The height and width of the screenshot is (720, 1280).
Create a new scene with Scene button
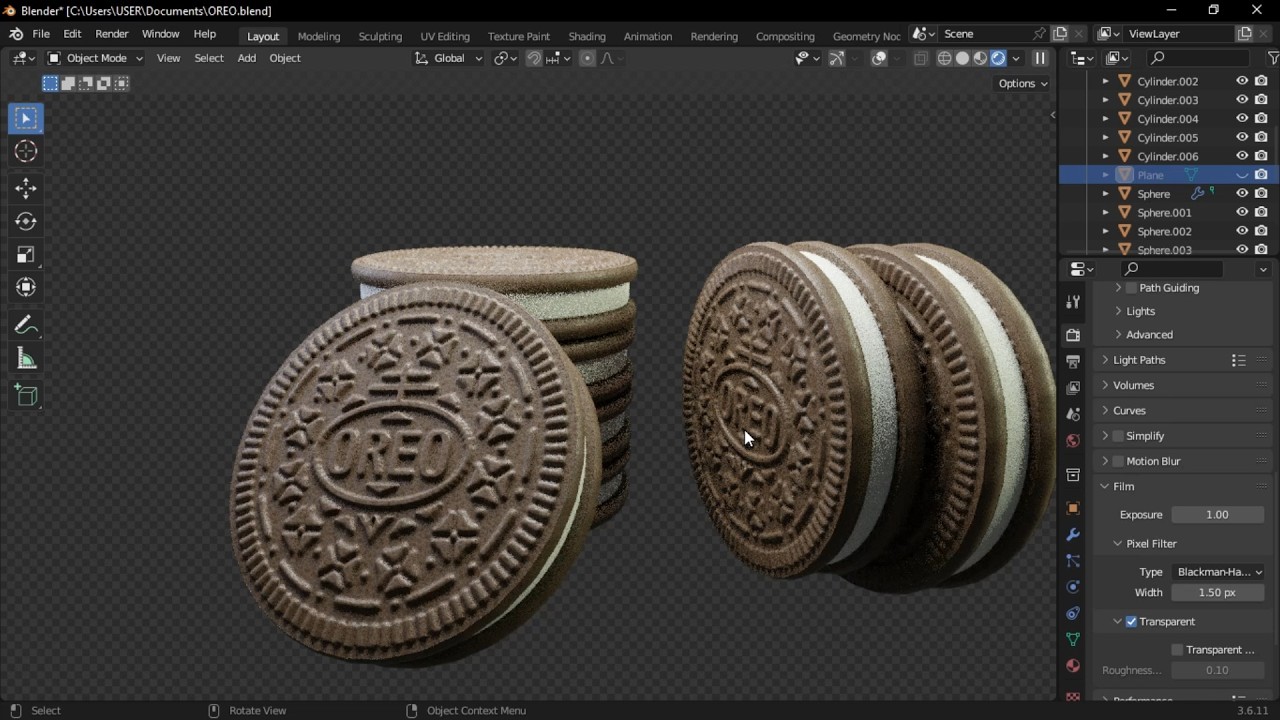1060,34
